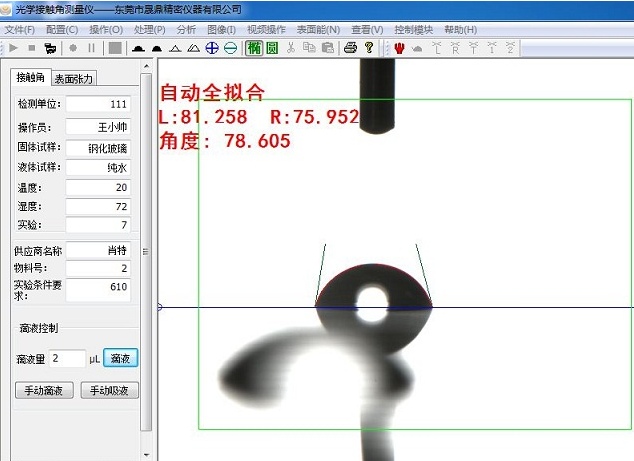Click the 物料号 field showing 2
This screenshot has height=461, width=634.
(x=98, y=268)
